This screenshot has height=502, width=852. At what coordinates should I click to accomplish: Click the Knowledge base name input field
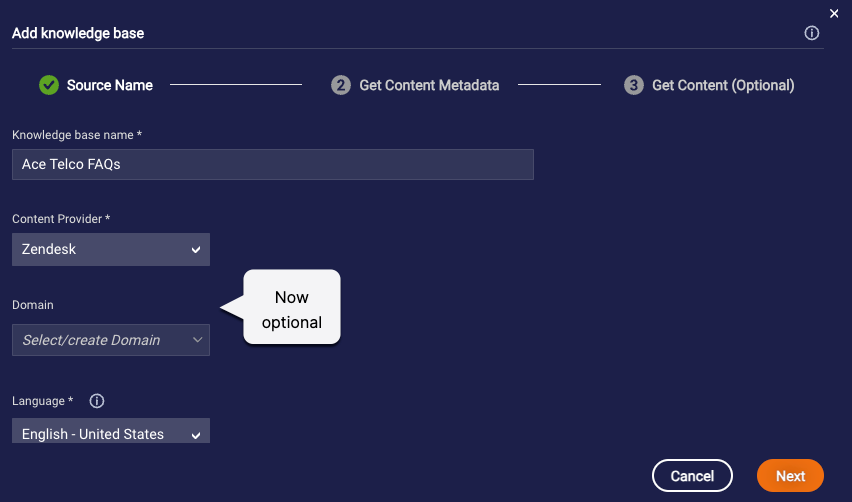tap(273, 164)
